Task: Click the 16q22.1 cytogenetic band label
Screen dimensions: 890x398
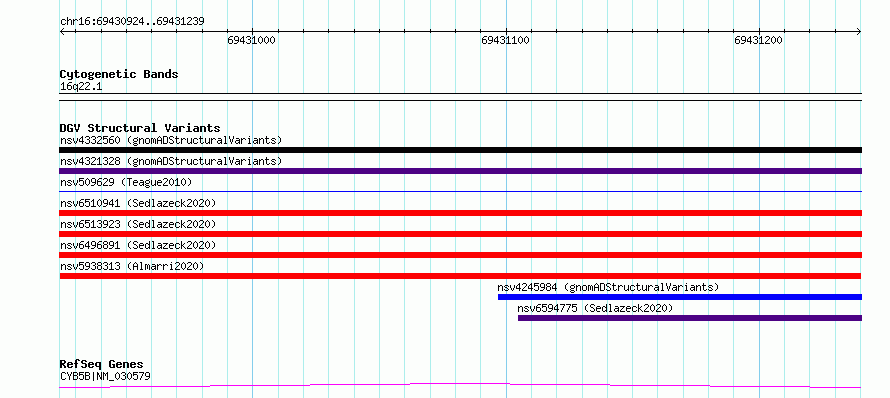Action: click(81, 87)
